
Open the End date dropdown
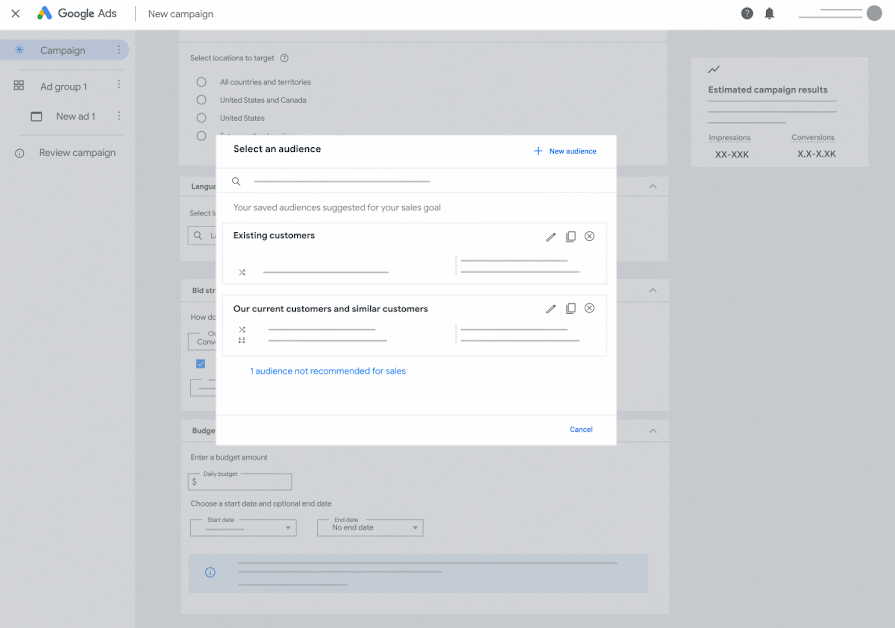tap(370, 528)
